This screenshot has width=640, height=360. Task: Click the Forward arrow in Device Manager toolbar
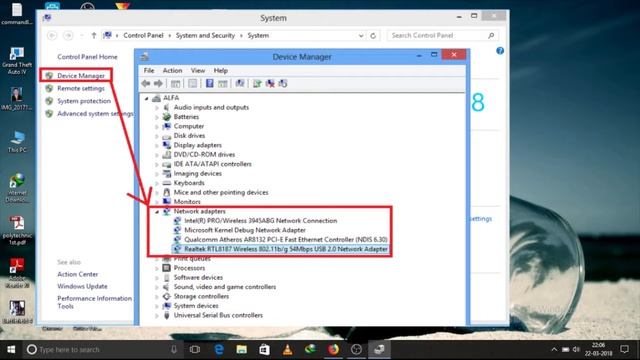point(158,84)
